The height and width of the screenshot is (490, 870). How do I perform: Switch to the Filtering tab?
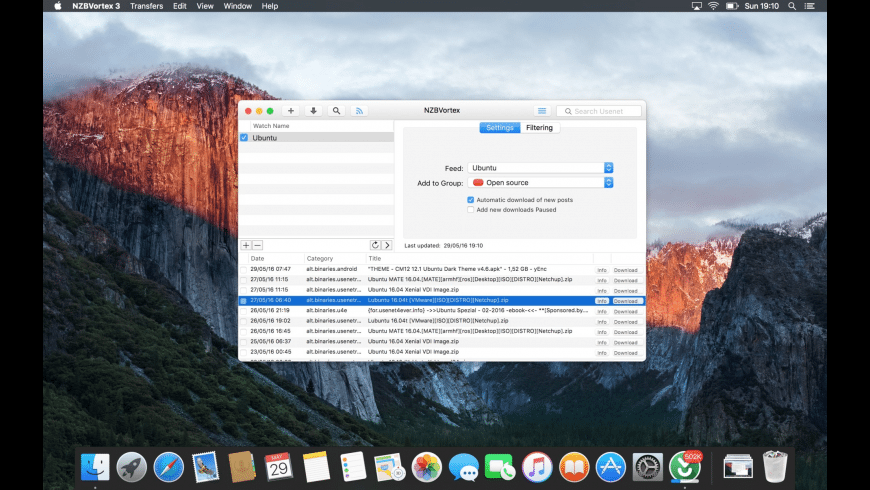(x=539, y=128)
